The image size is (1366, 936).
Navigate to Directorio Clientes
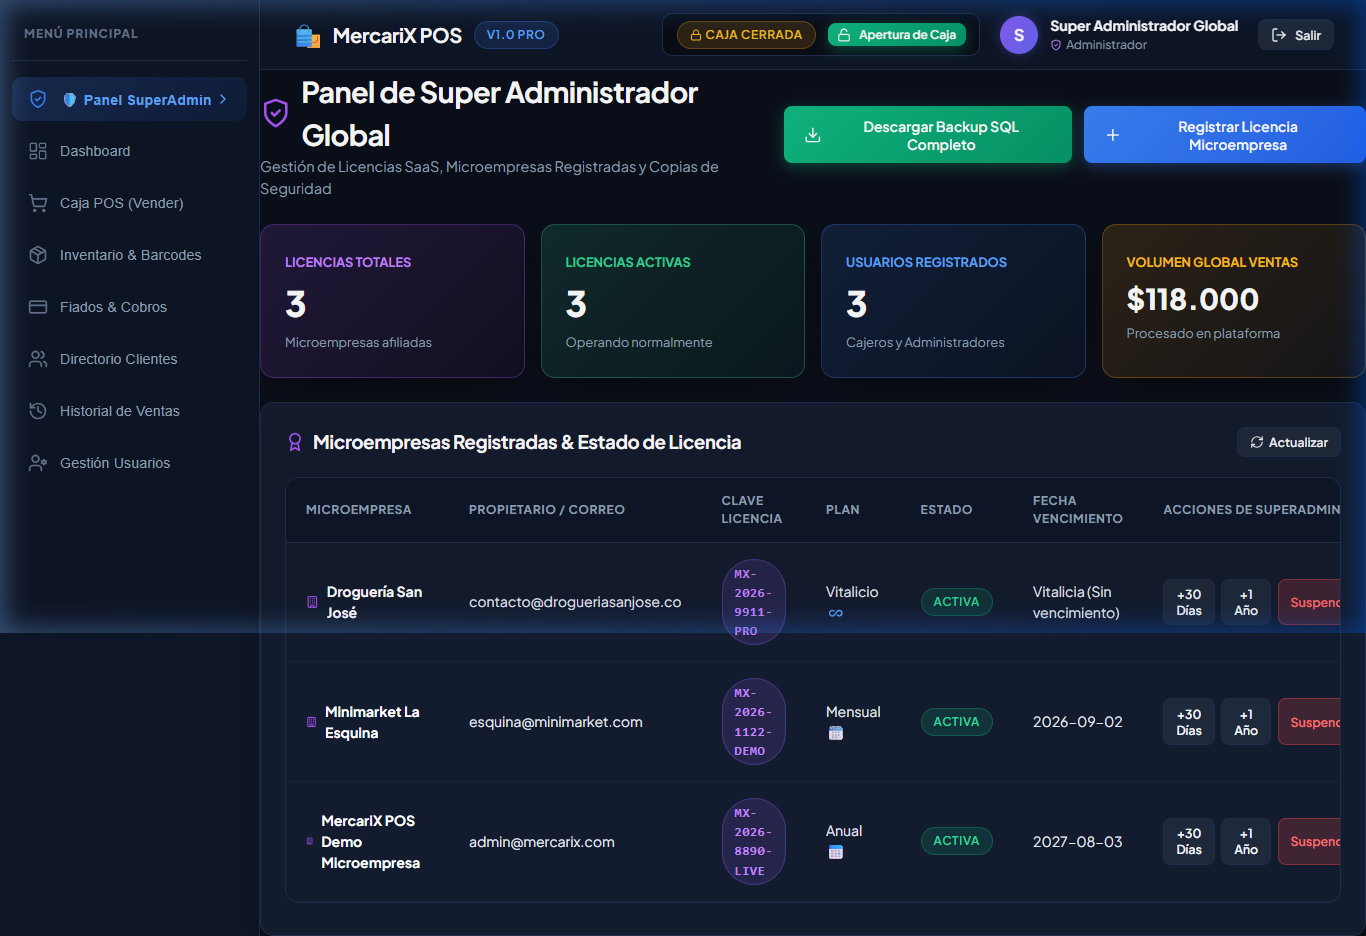coord(129,359)
